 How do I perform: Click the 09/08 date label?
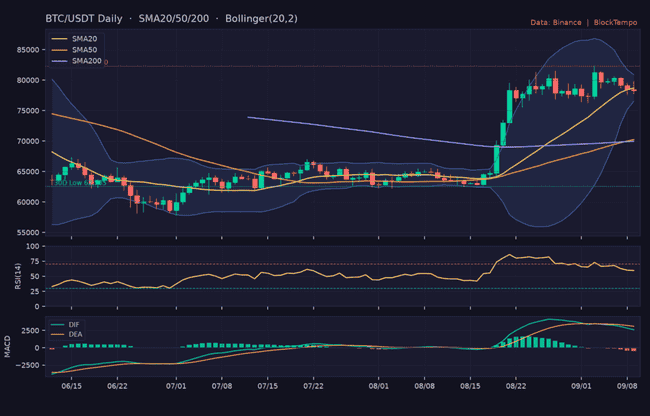tap(627, 386)
